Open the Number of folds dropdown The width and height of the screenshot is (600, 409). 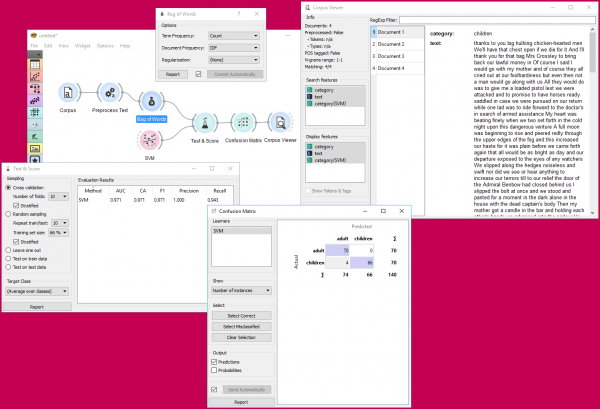pyautogui.click(x=59, y=196)
